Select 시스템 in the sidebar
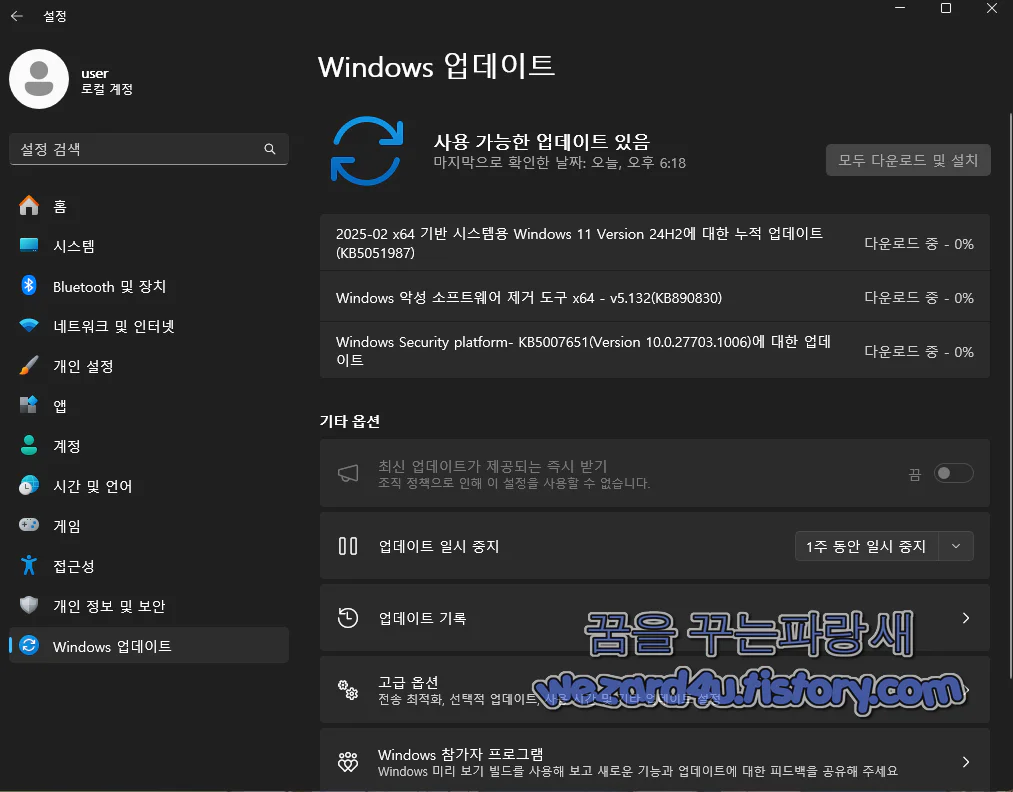Viewport: 1013px width, 792px height. pyautogui.click(x=149, y=246)
